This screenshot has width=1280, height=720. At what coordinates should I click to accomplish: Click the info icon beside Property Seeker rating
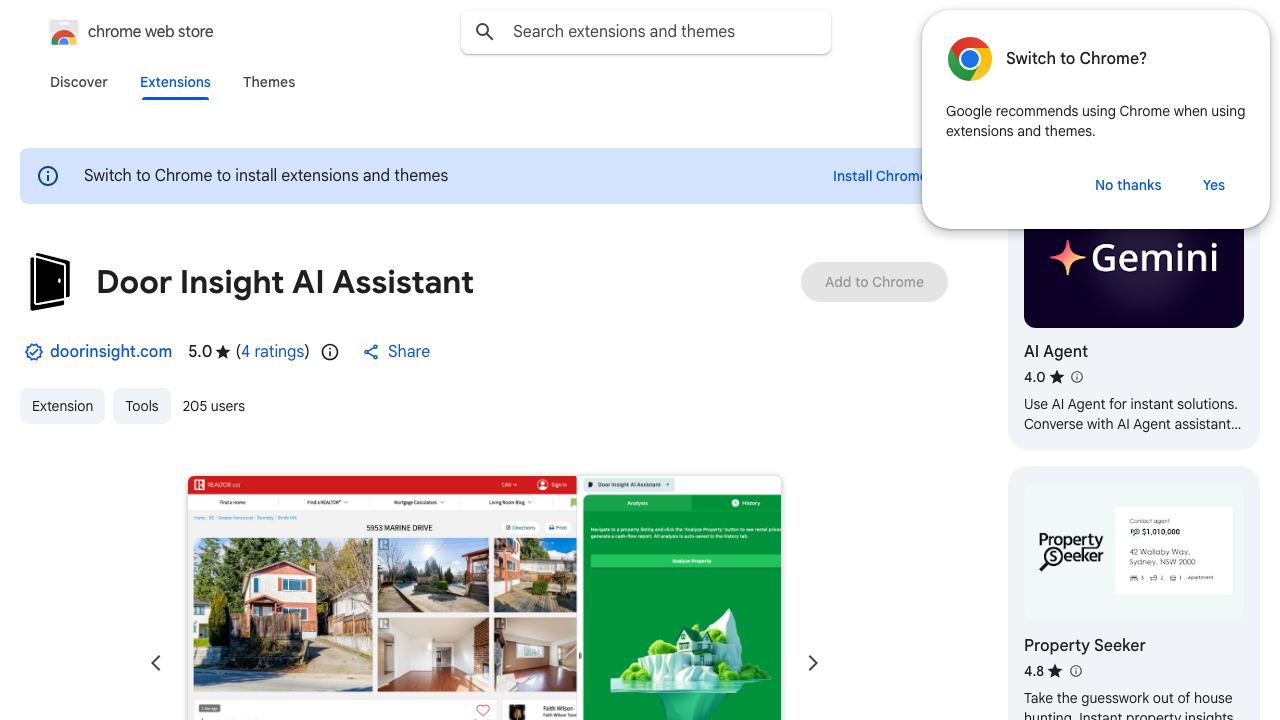[x=1076, y=671]
